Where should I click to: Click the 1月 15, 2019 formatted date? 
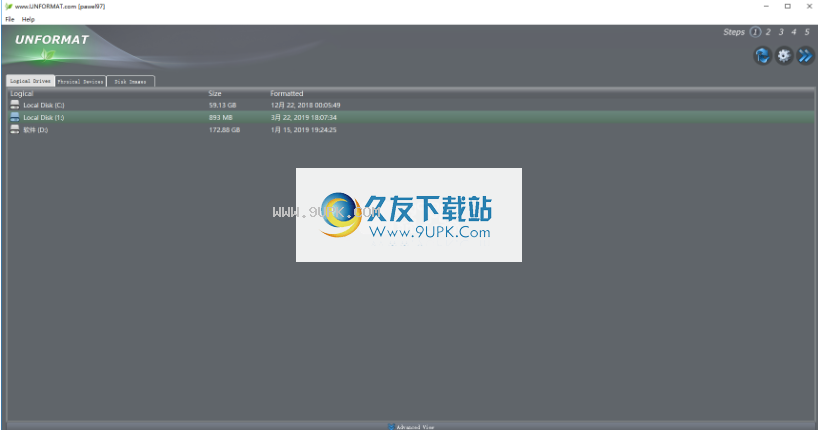[x=304, y=130]
